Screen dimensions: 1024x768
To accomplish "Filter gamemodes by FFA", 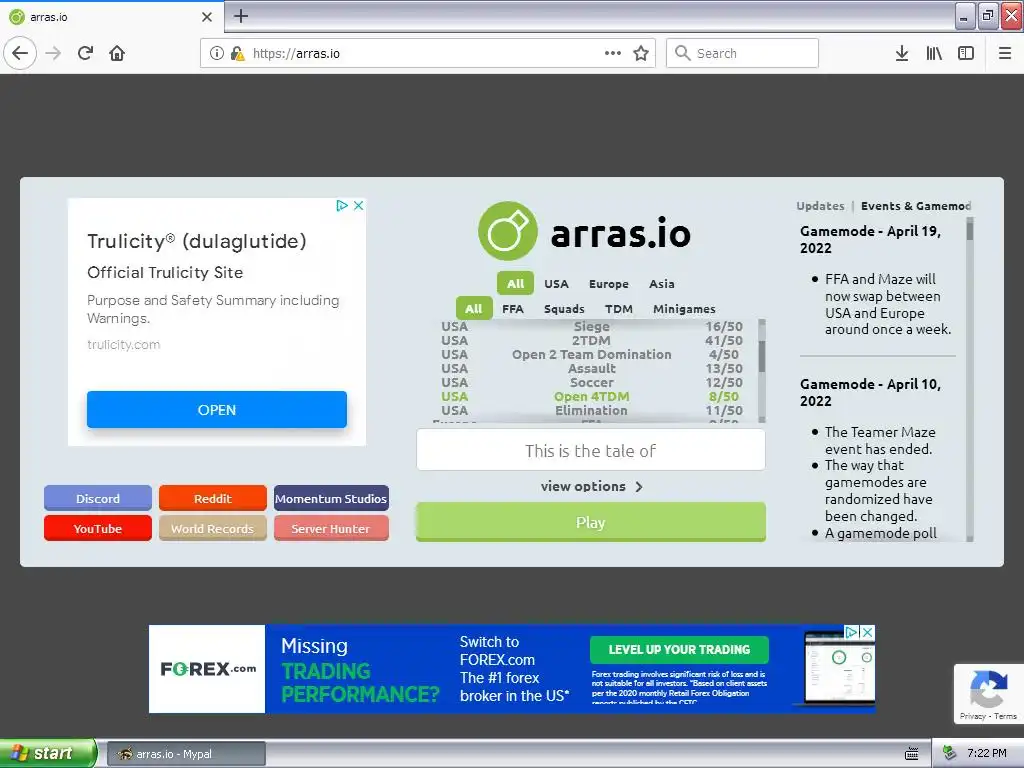I will (x=513, y=308).
